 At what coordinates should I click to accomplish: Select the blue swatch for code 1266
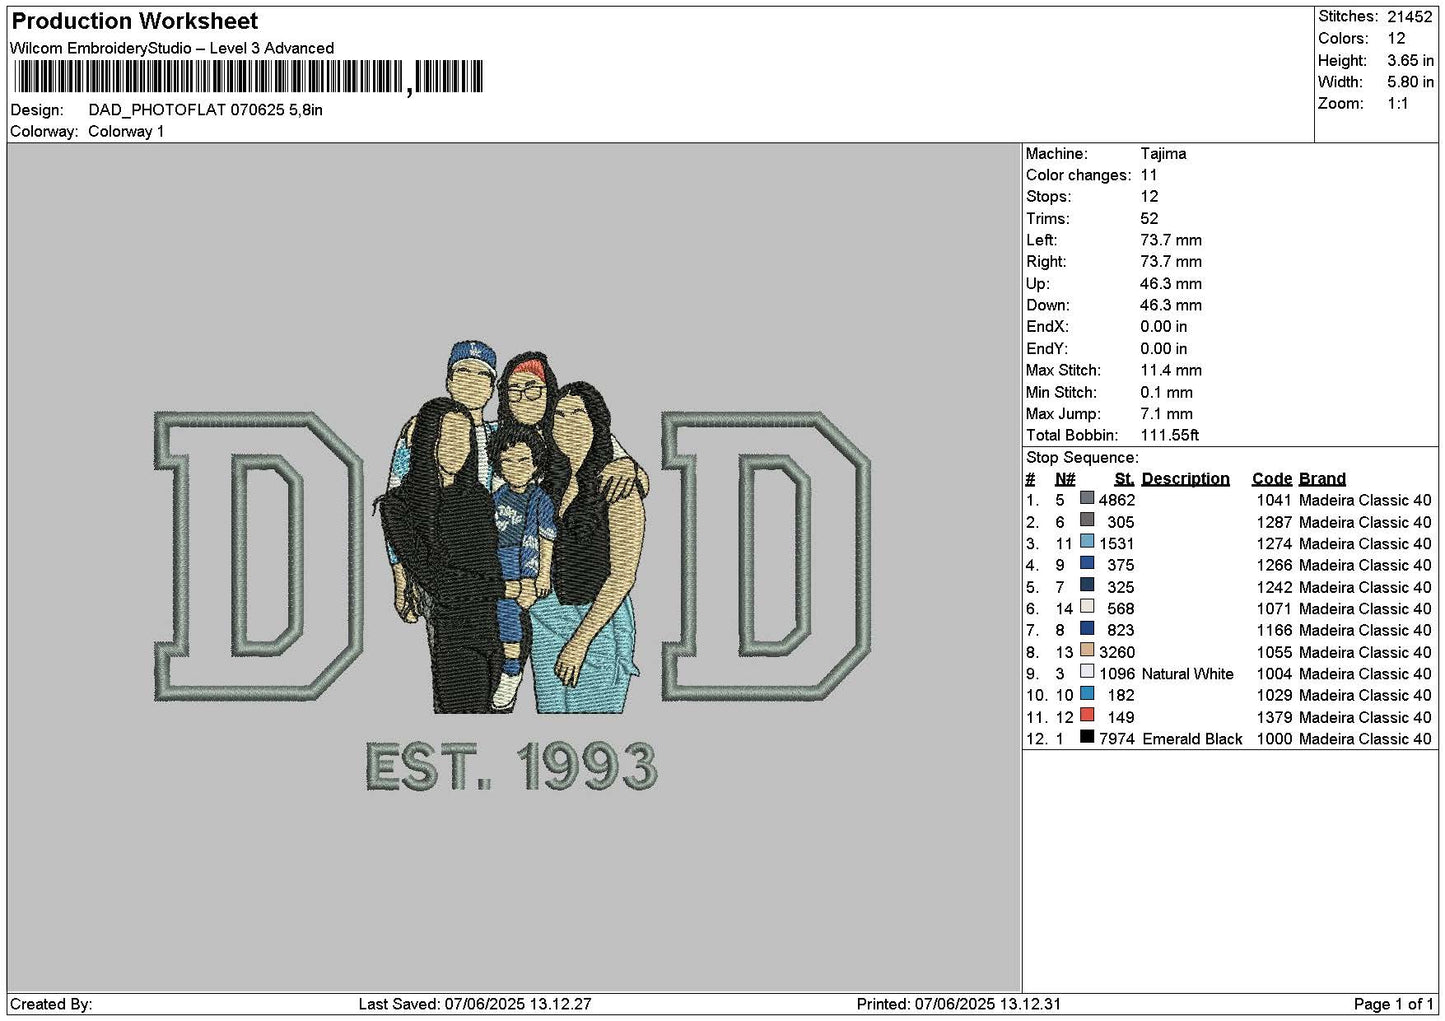tap(1087, 564)
